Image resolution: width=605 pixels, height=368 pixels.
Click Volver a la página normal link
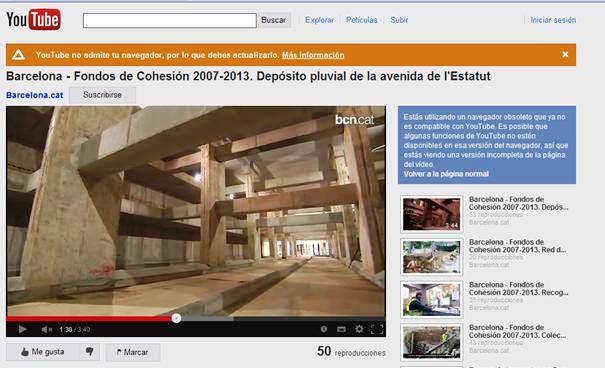click(446, 174)
